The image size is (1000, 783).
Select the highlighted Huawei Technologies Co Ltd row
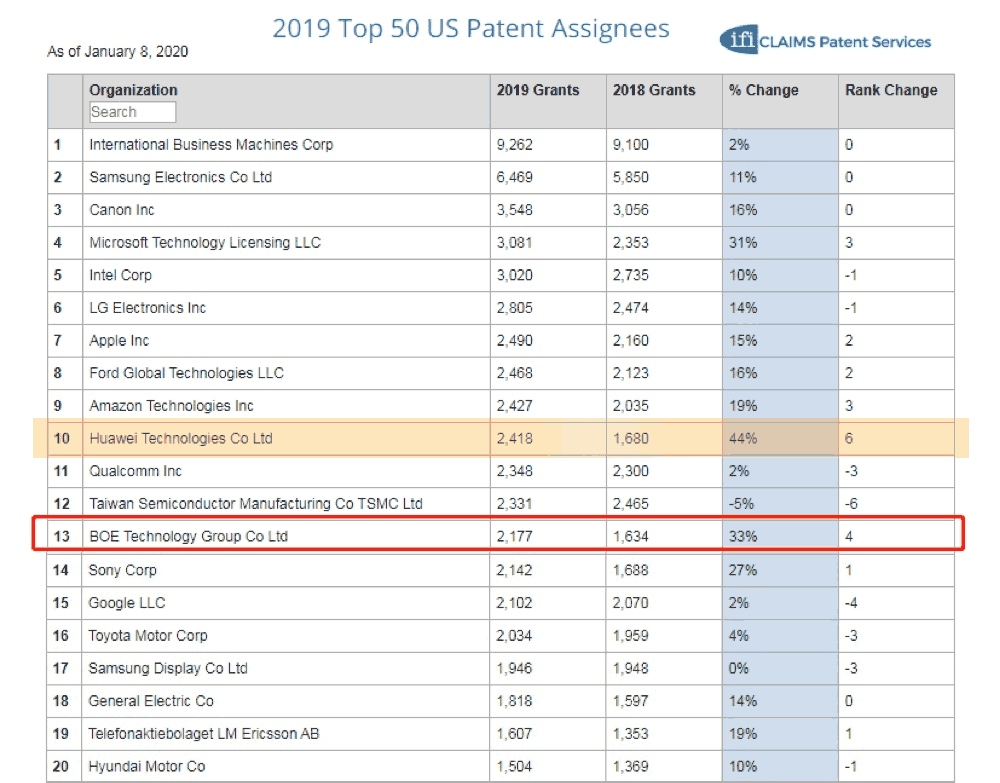[x=181, y=438]
